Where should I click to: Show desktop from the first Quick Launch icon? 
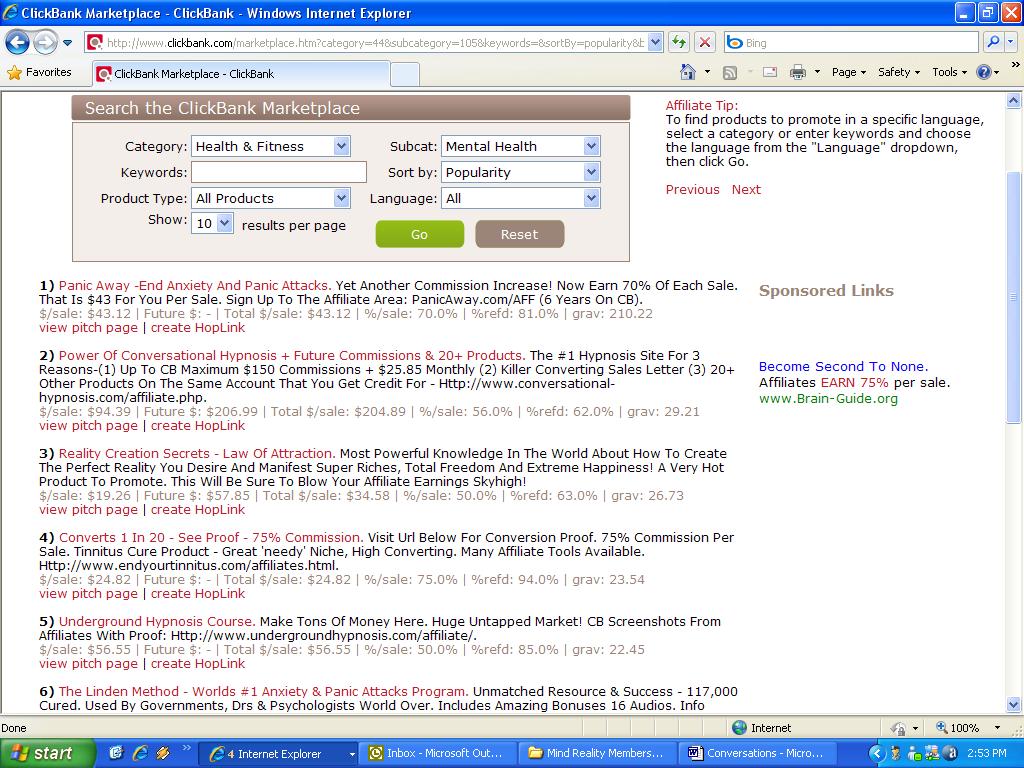[116, 754]
